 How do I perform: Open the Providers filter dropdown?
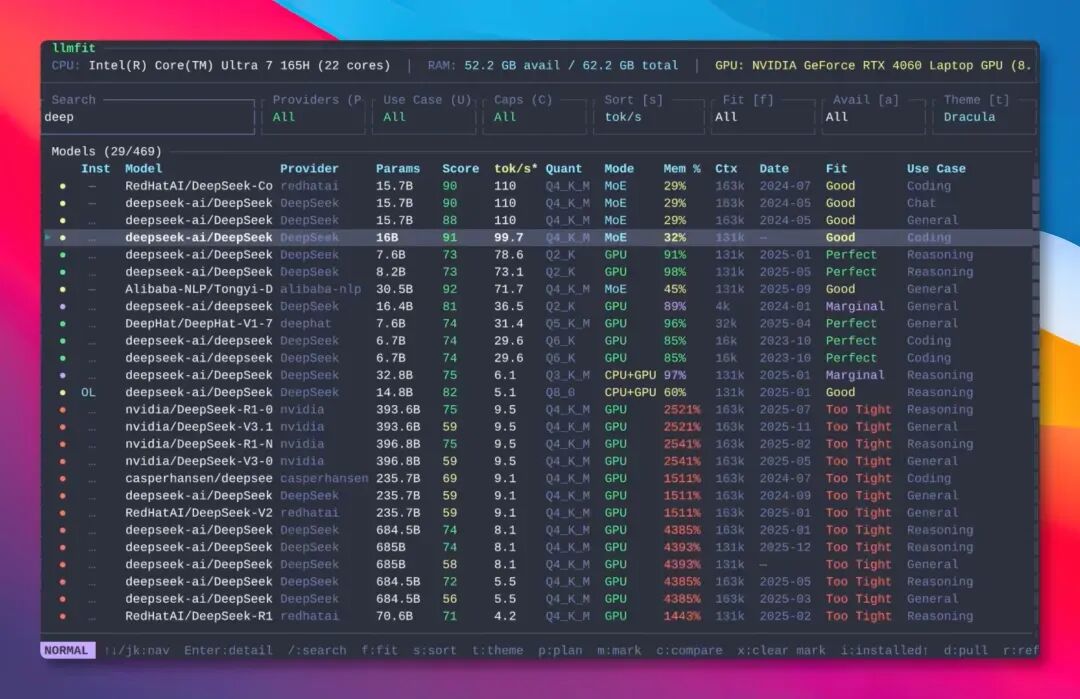click(x=313, y=117)
